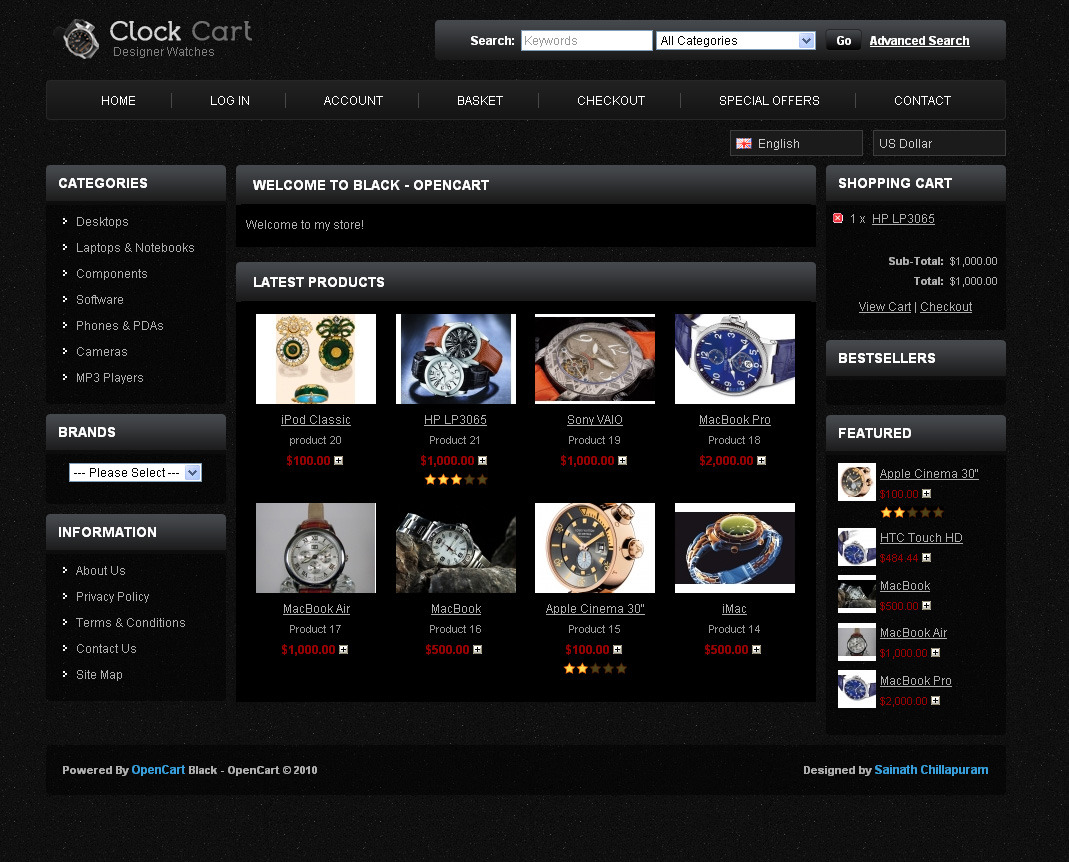Click Sainath Chillapuram designer link
Image resolution: width=1069 pixels, height=862 pixels.
coord(931,769)
